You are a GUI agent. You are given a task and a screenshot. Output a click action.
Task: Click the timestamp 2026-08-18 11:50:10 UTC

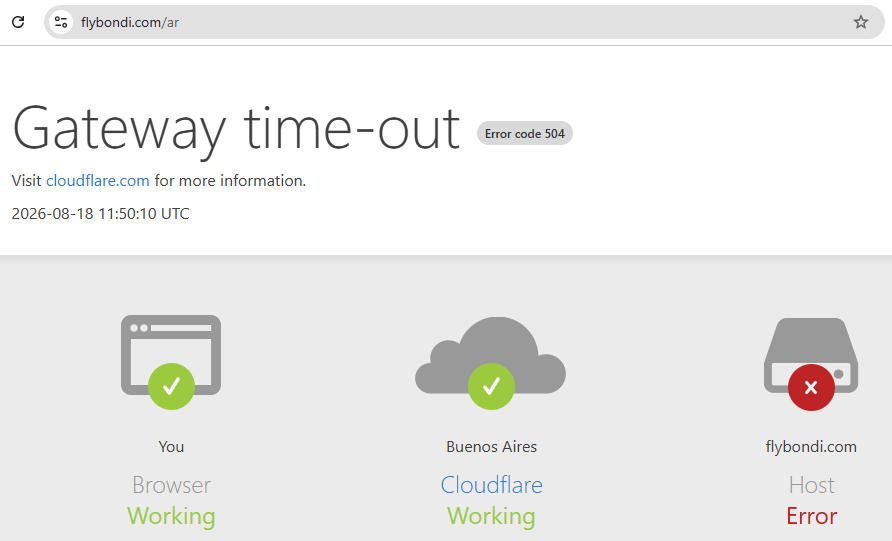click(x=101, y=214)
